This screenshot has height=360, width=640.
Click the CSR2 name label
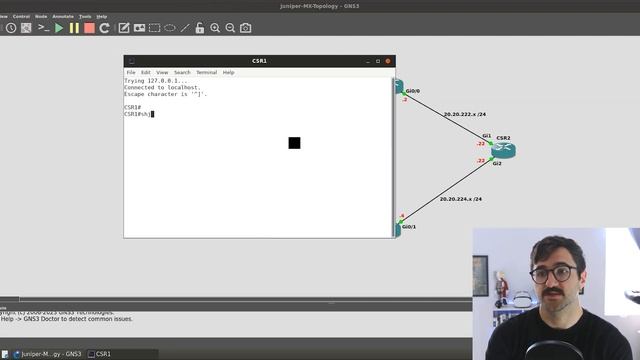tap(503, 138)
